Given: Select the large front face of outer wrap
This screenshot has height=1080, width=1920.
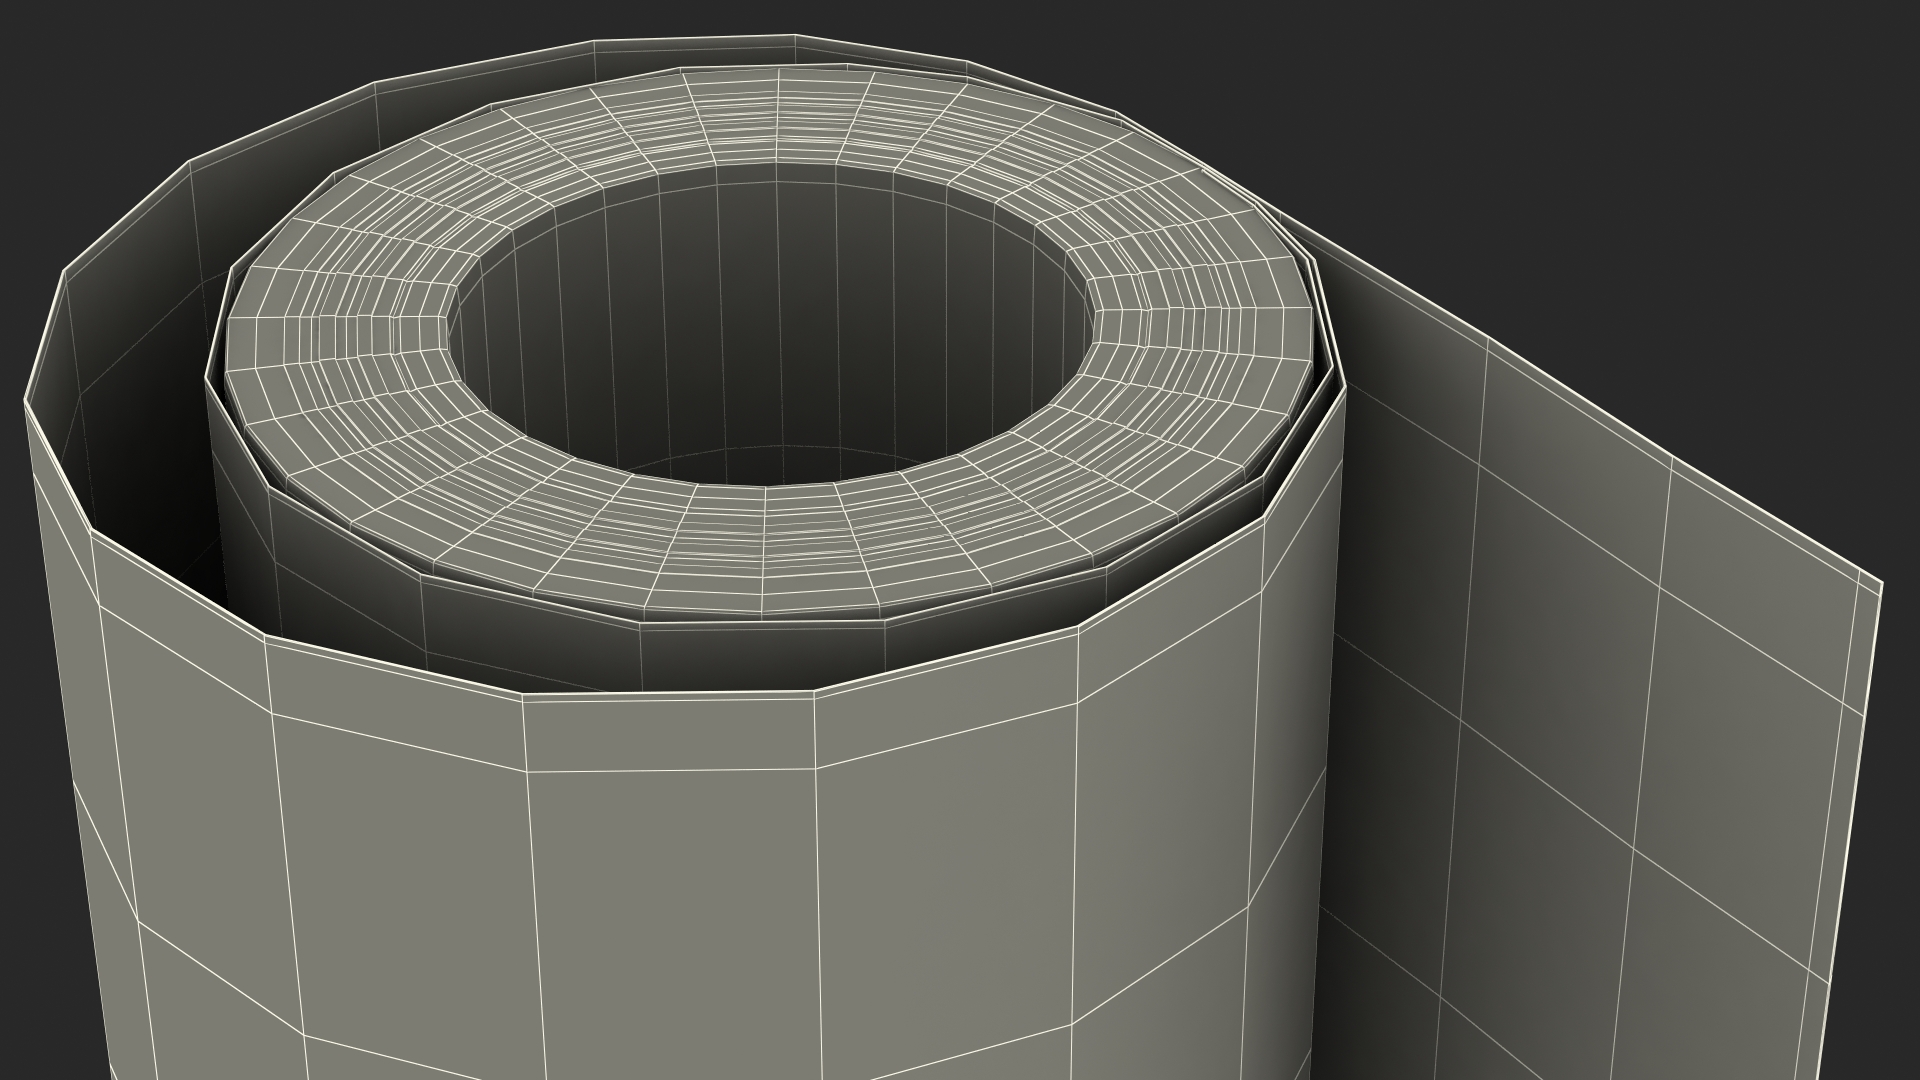Looking at the screenshot, I should click(x=670, y=900).
